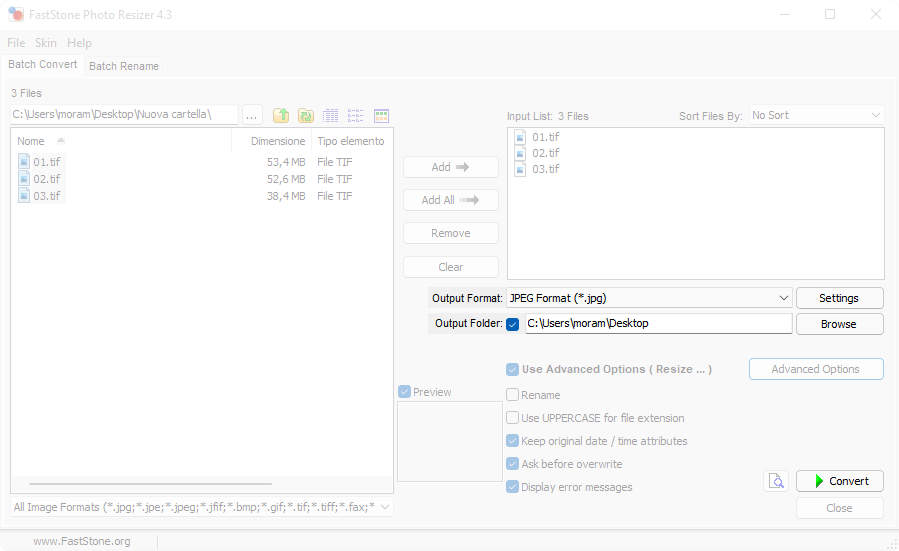This screenshot has height=551, width=899.
Task: Open the Output Format dropdown
Action: [649, 298]
